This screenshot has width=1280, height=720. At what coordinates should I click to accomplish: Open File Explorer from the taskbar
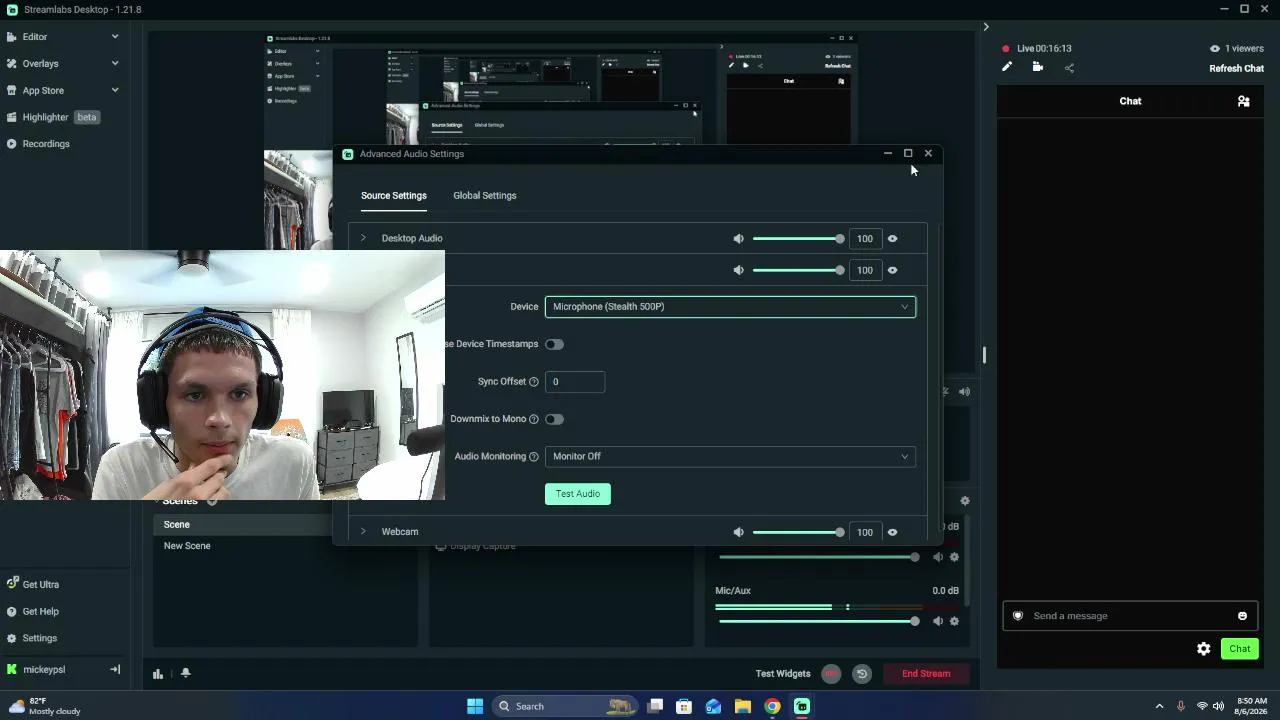coord(743,706)
